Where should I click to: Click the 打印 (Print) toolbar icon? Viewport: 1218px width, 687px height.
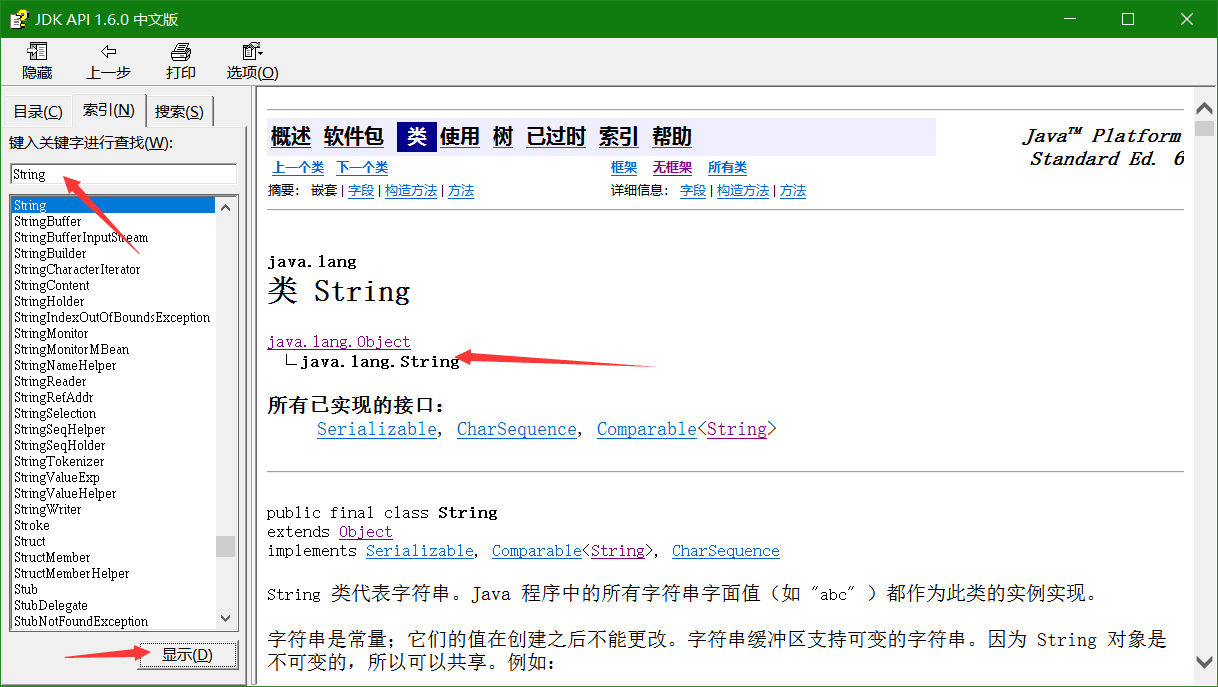pos(180,58)
